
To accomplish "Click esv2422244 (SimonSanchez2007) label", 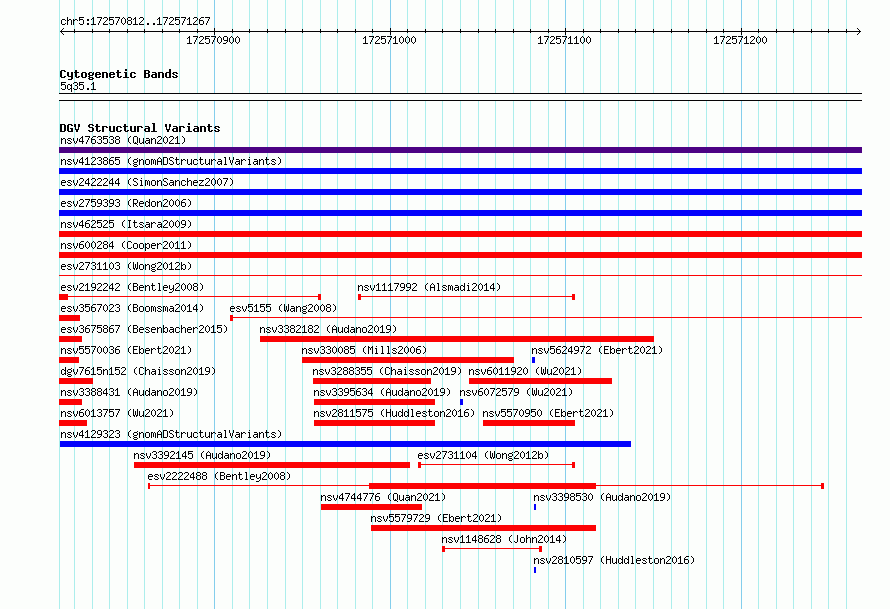I will coord(147,182).
